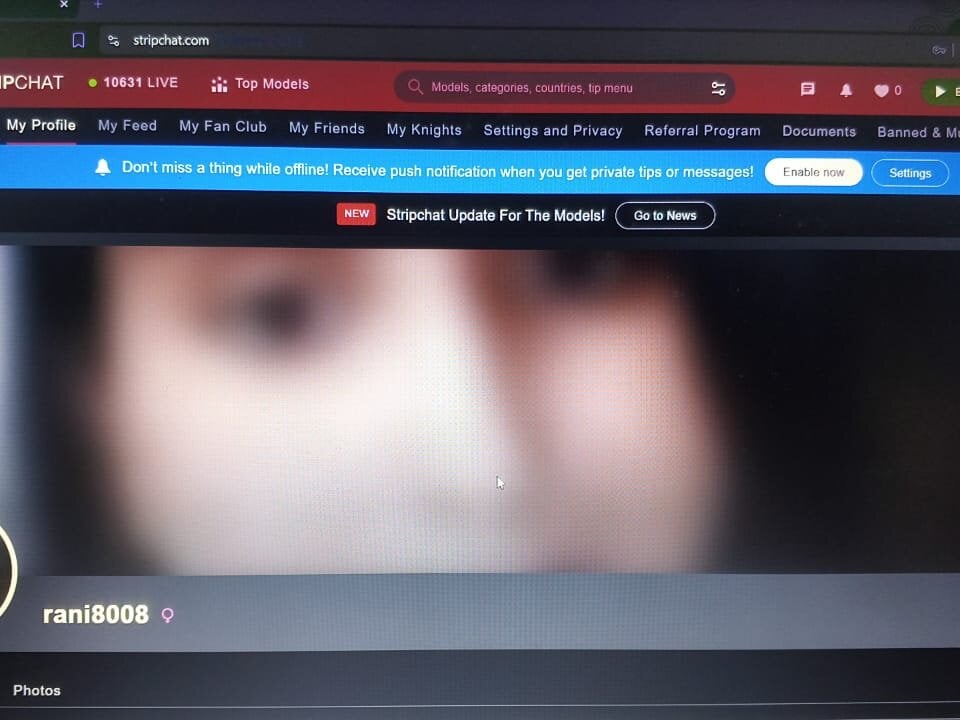960x720 pixels.
Task: Click the browser bookmark icon
Action: 78,40
